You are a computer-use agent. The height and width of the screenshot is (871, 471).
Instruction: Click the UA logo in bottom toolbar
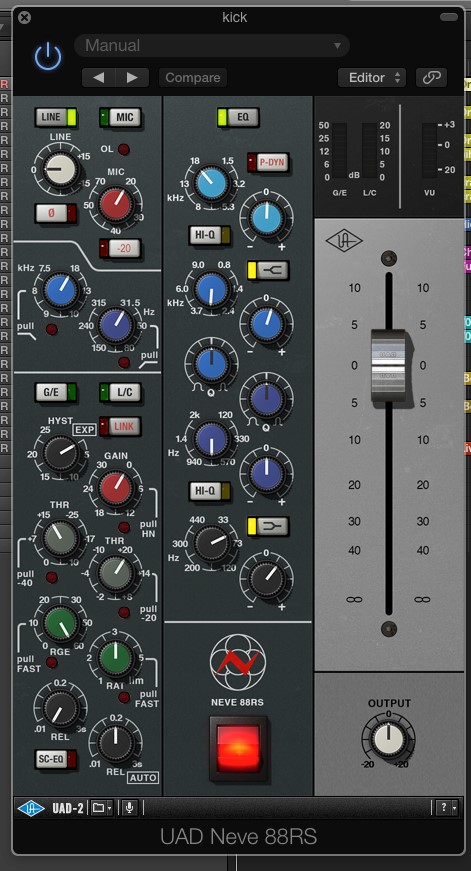31,808
